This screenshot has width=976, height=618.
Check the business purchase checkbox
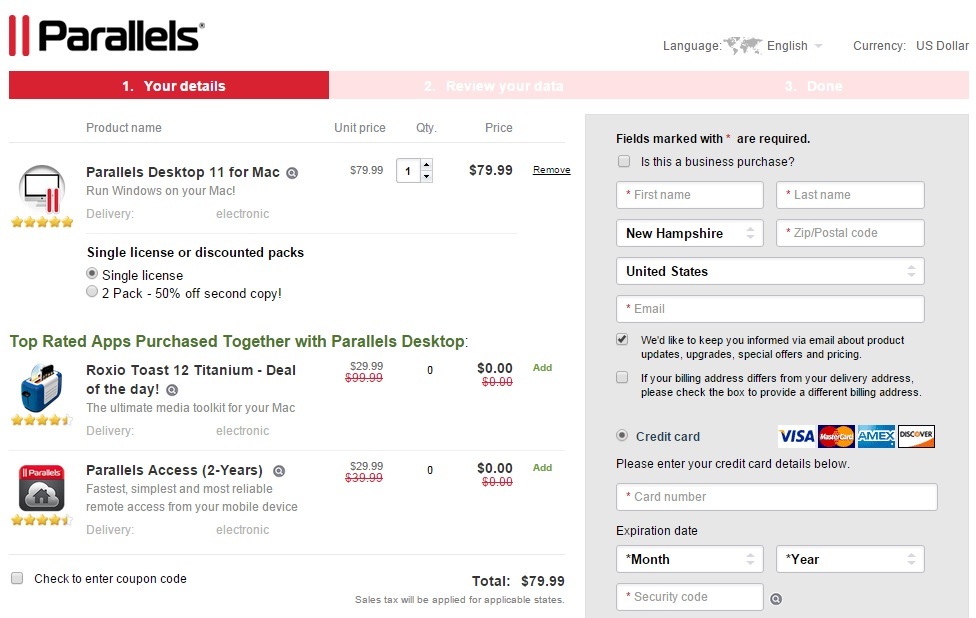tap(624, 161)
